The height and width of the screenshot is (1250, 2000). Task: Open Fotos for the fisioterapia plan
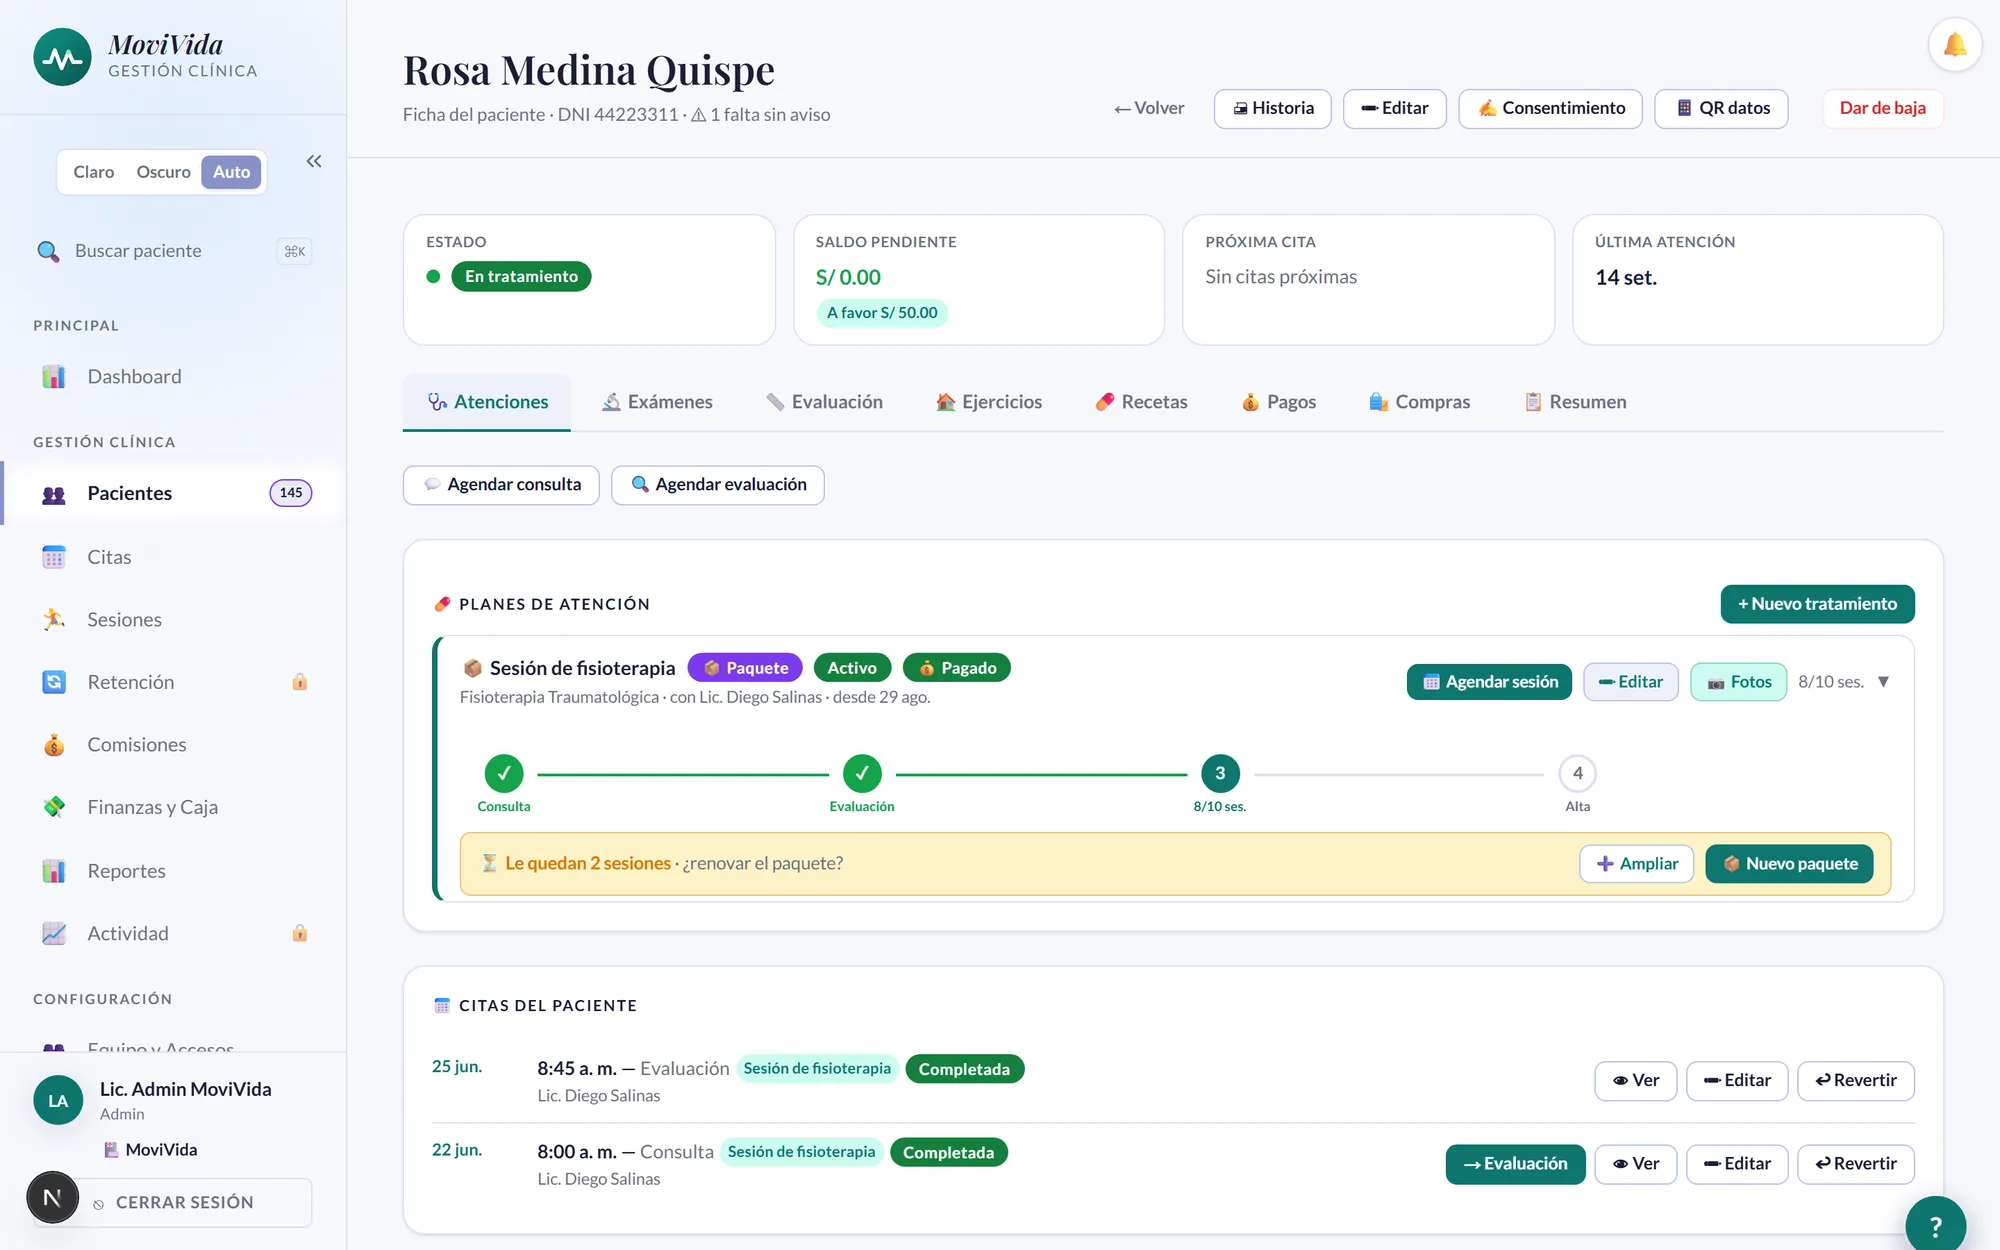pos(1738,682)
